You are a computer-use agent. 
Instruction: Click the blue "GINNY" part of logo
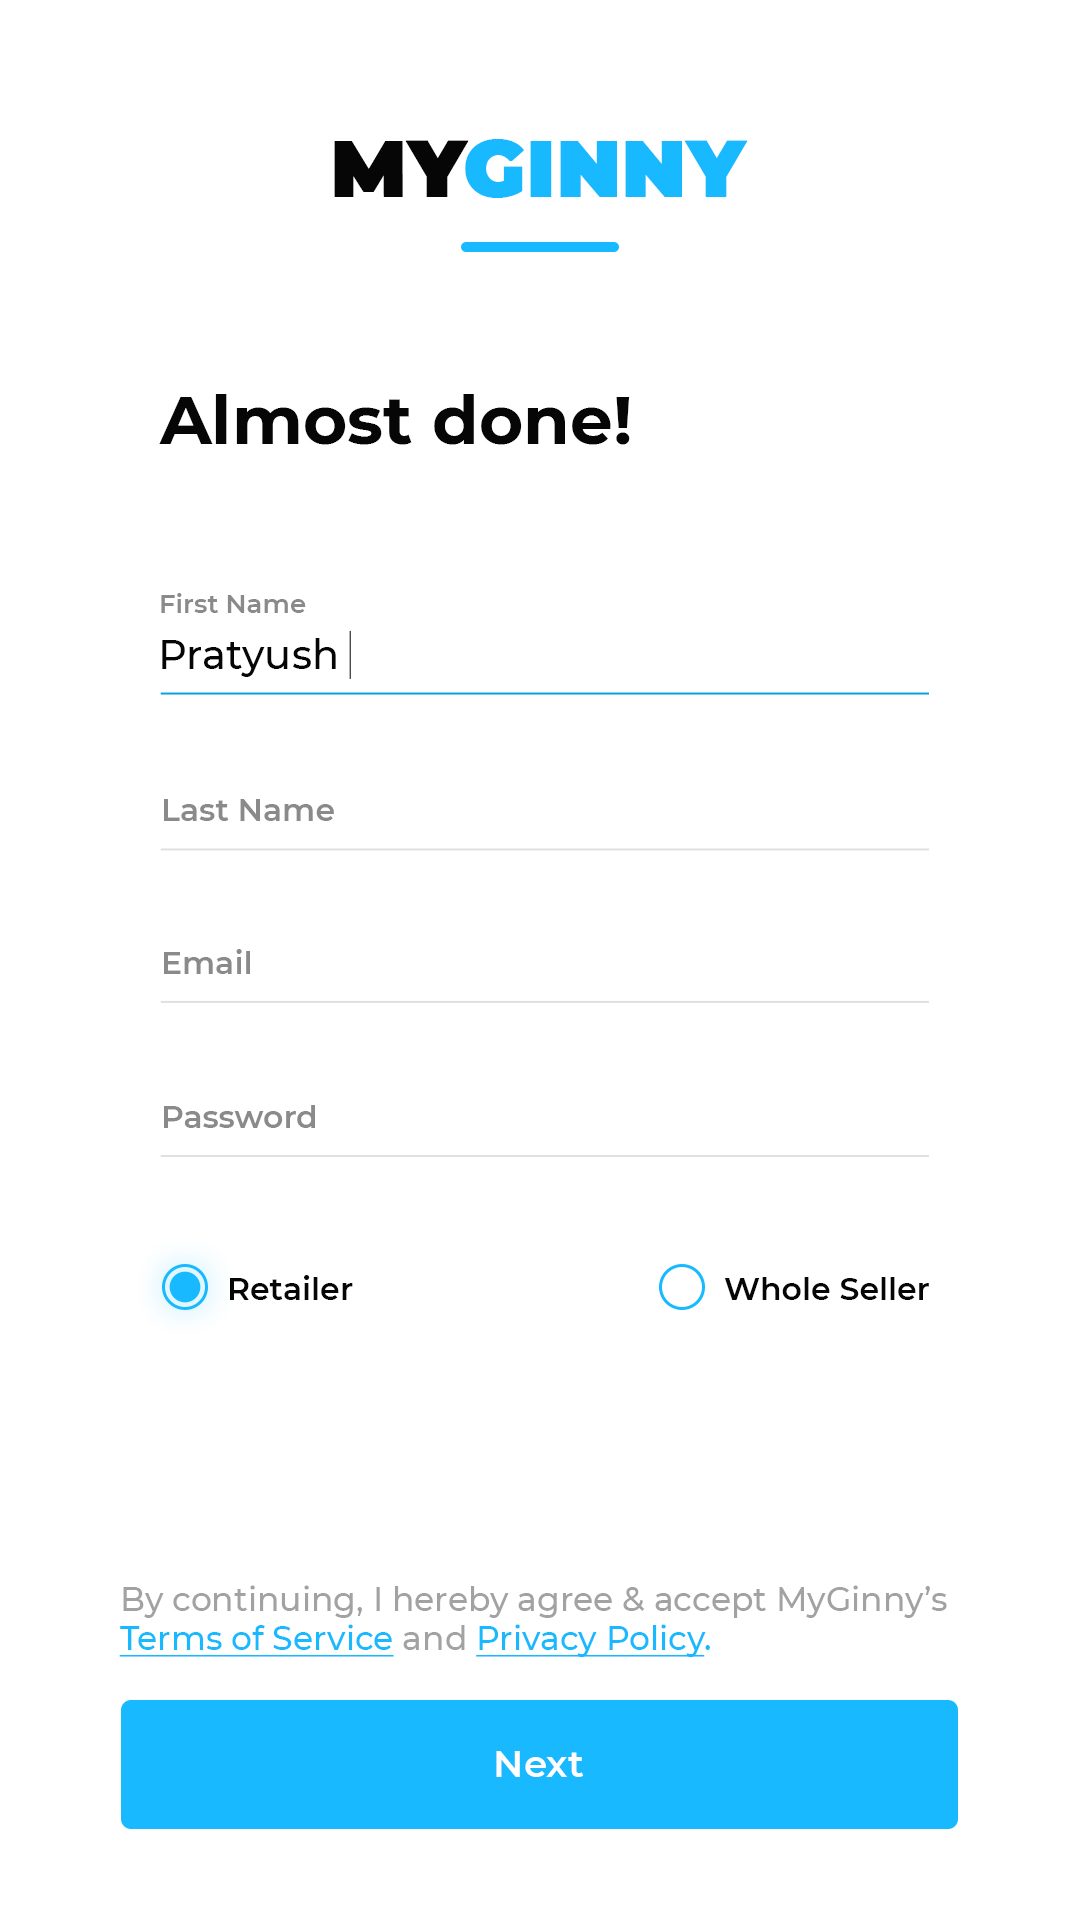tap(605, 169)
